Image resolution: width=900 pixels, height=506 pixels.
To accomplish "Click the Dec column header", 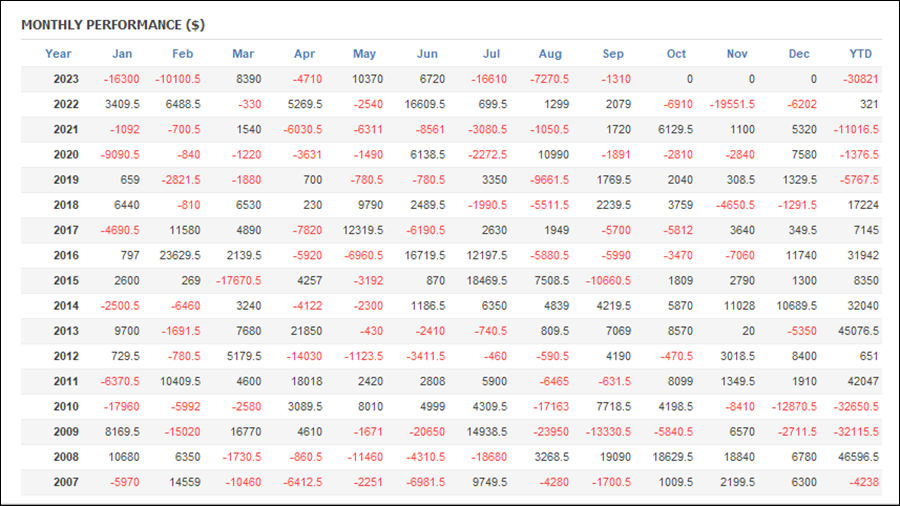I will coord(799,54).
